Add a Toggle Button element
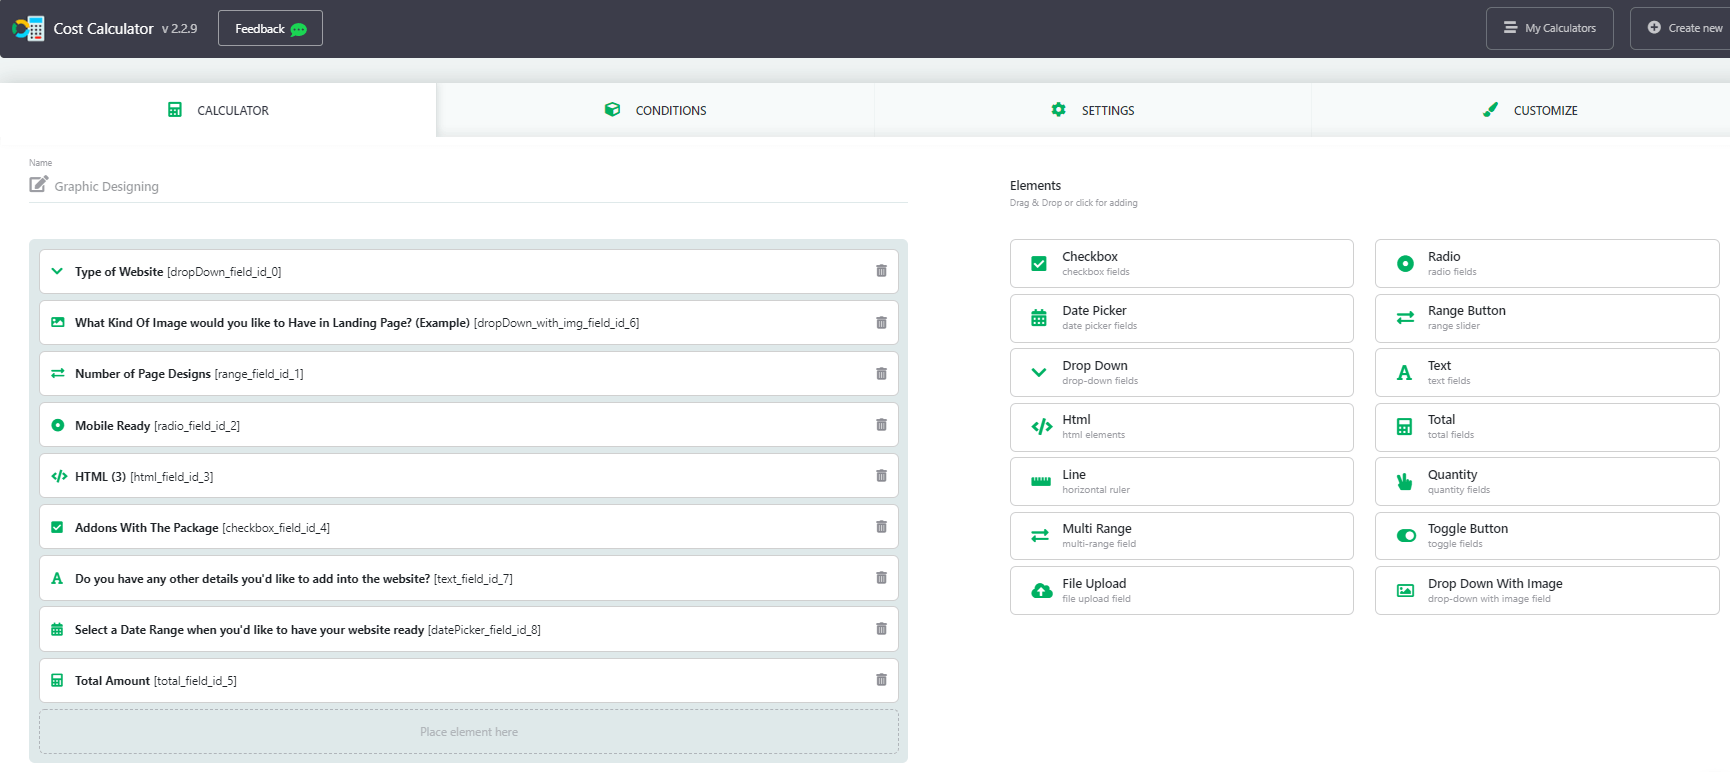This screenshot has height=772, width=1730. 1546,536
